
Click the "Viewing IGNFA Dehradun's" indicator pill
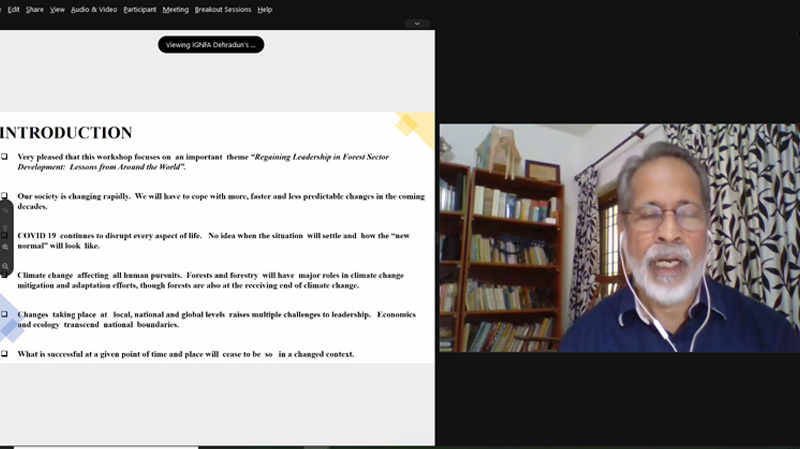(x=211, y=44)
